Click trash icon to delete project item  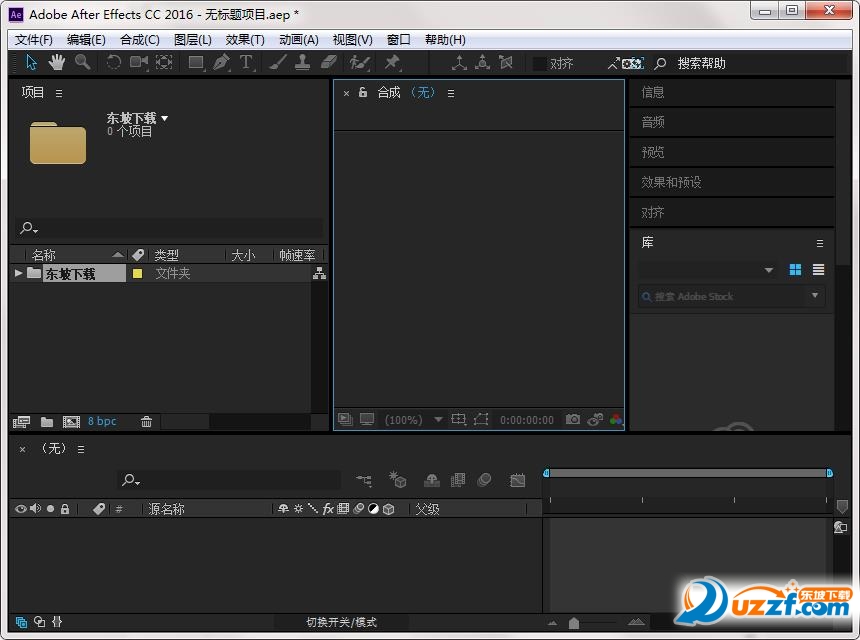click(x=146, y=422)
